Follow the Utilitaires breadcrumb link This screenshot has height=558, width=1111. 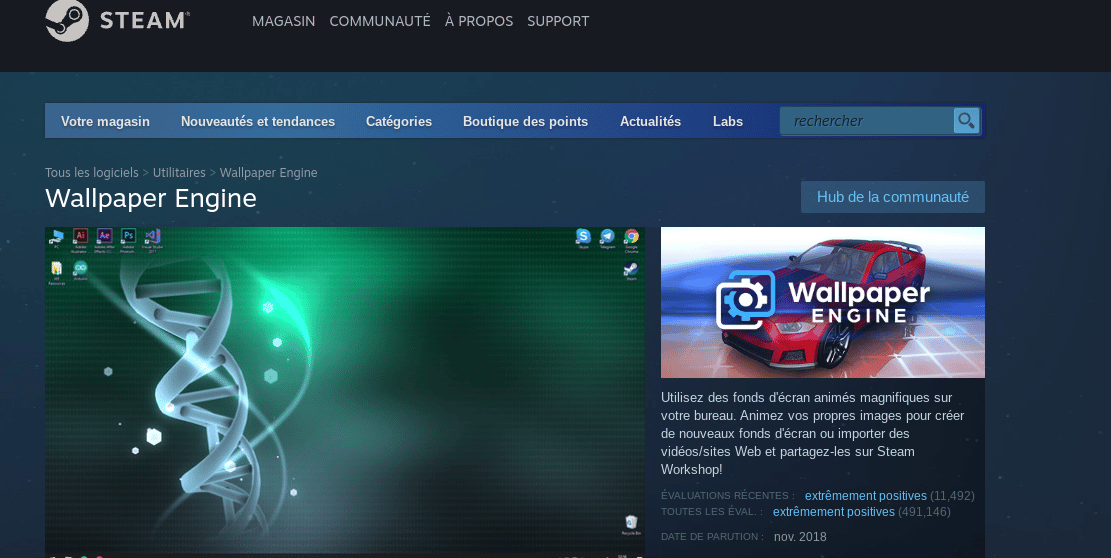(179, 173)
